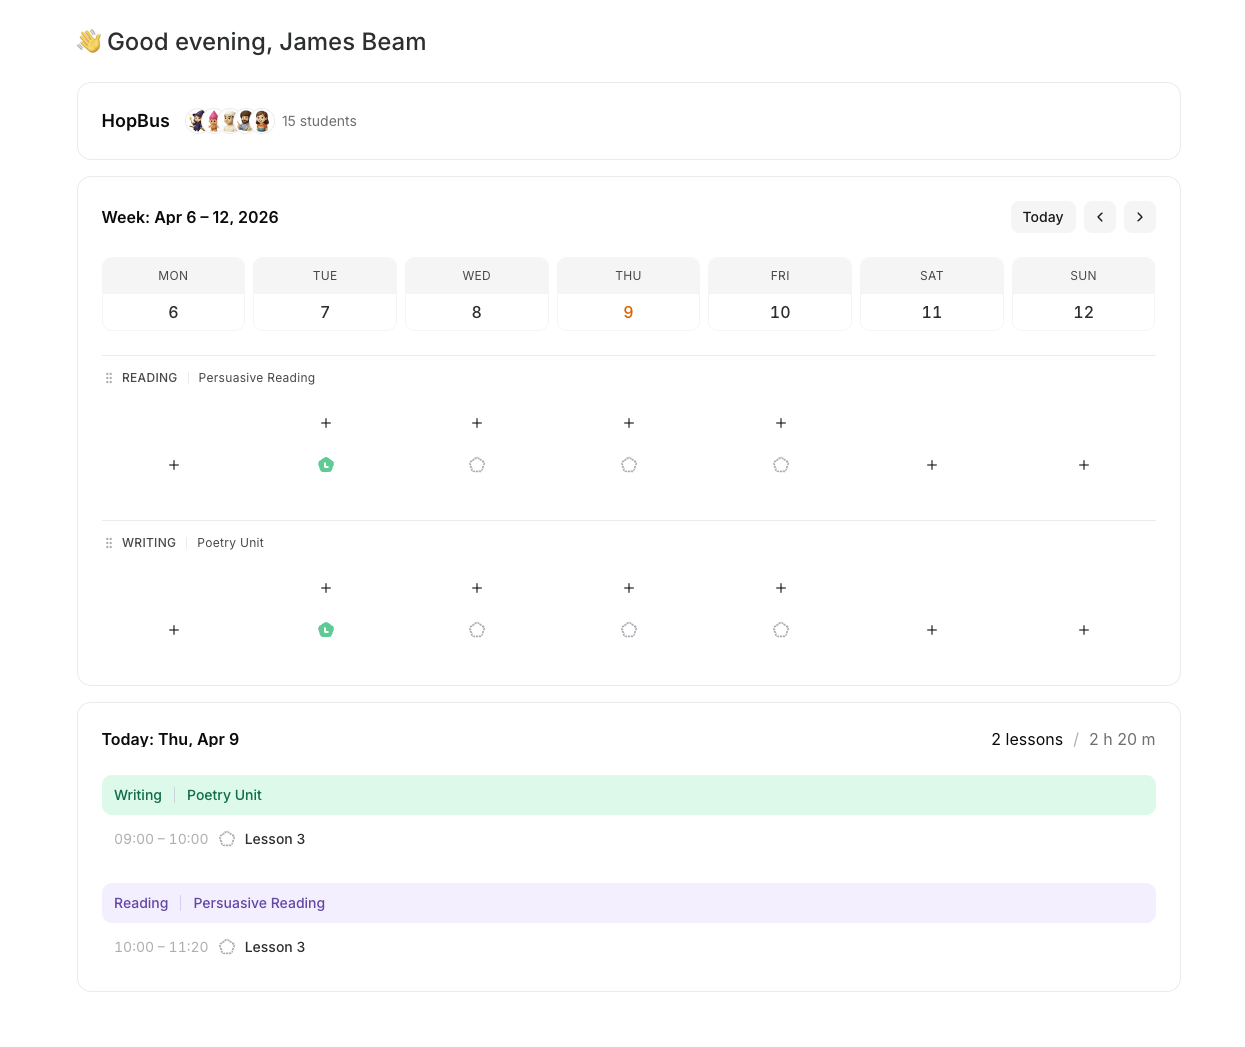
Task: Select Sunday 12 in week header
Action: (1084, 294)
